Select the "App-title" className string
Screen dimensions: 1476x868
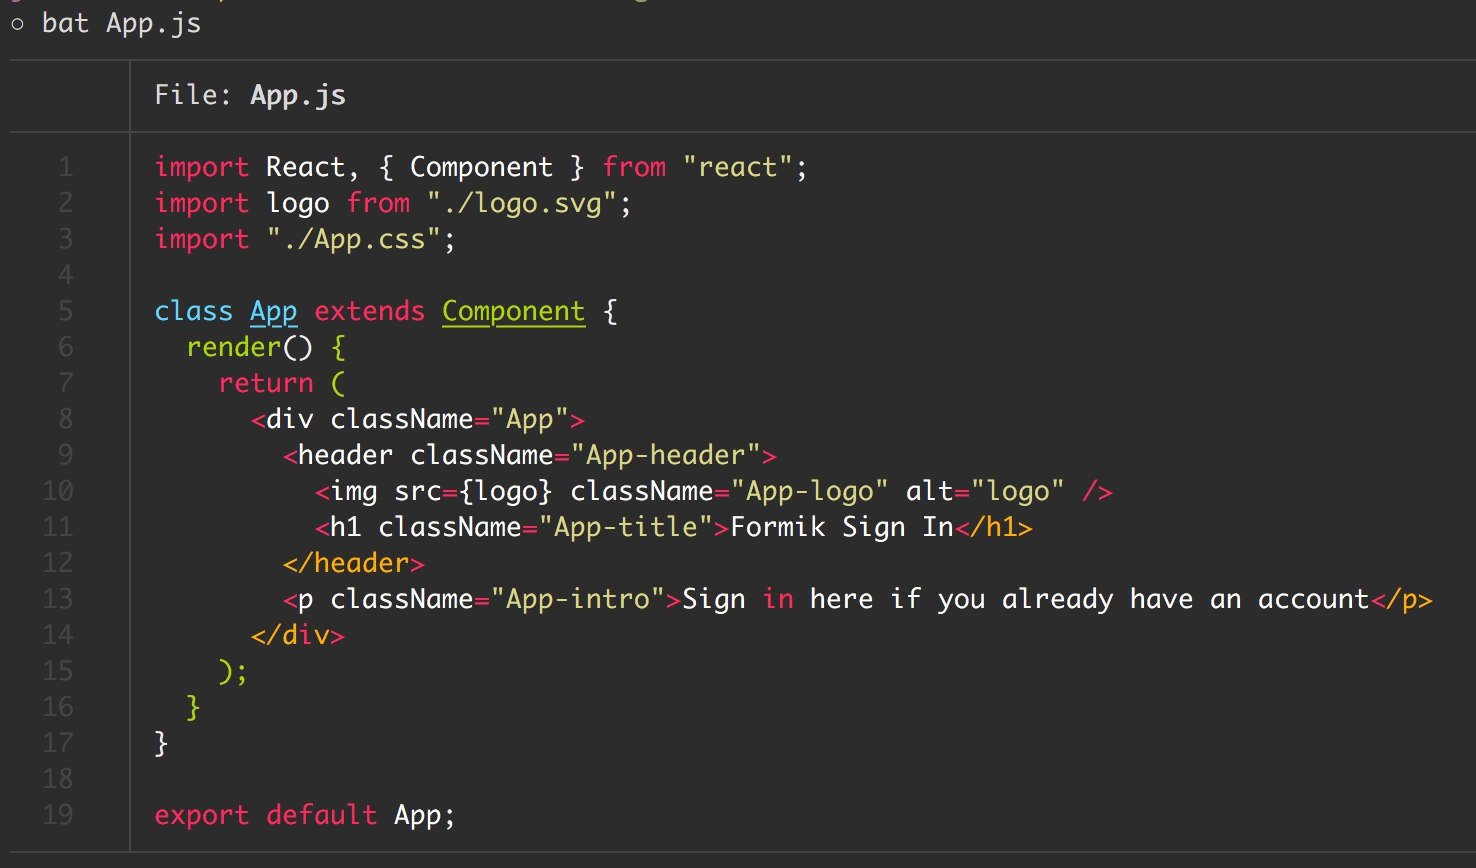(625, 527)
